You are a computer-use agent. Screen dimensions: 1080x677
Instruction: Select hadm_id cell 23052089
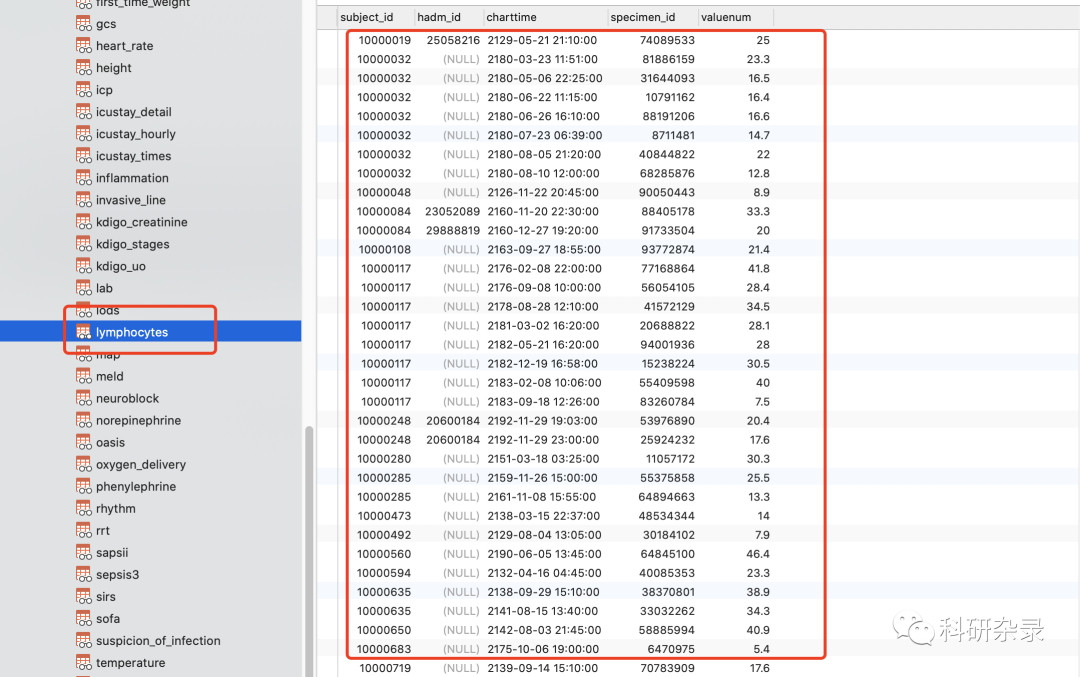(x=452, y=211)
